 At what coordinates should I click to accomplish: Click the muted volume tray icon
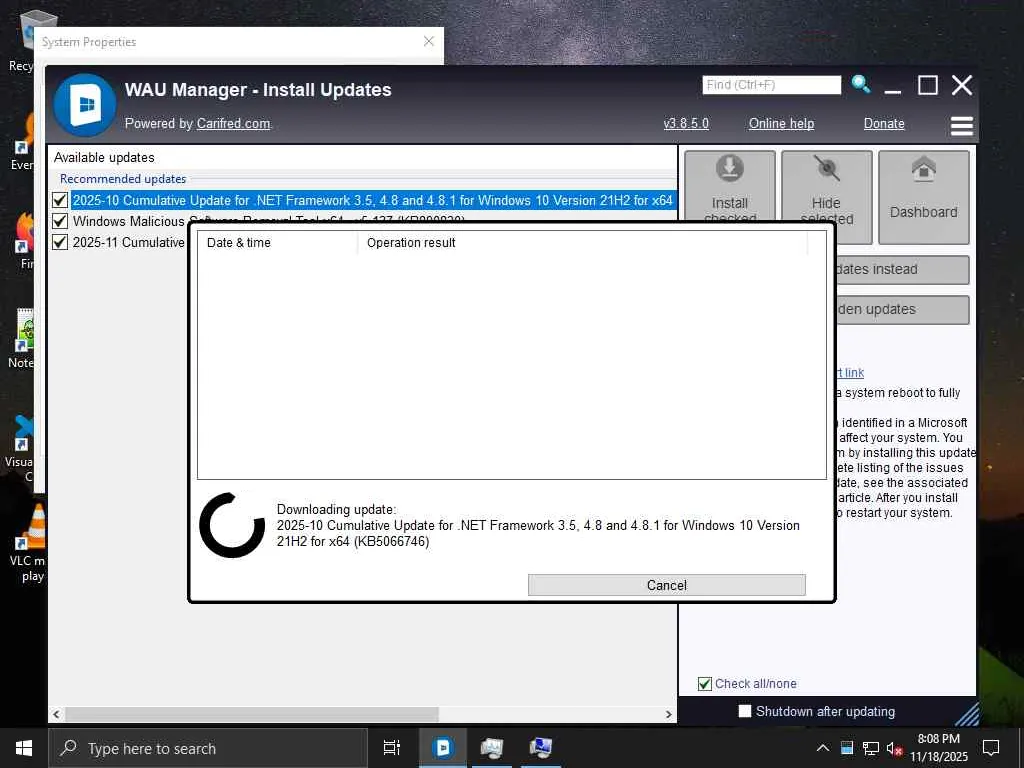894,748
